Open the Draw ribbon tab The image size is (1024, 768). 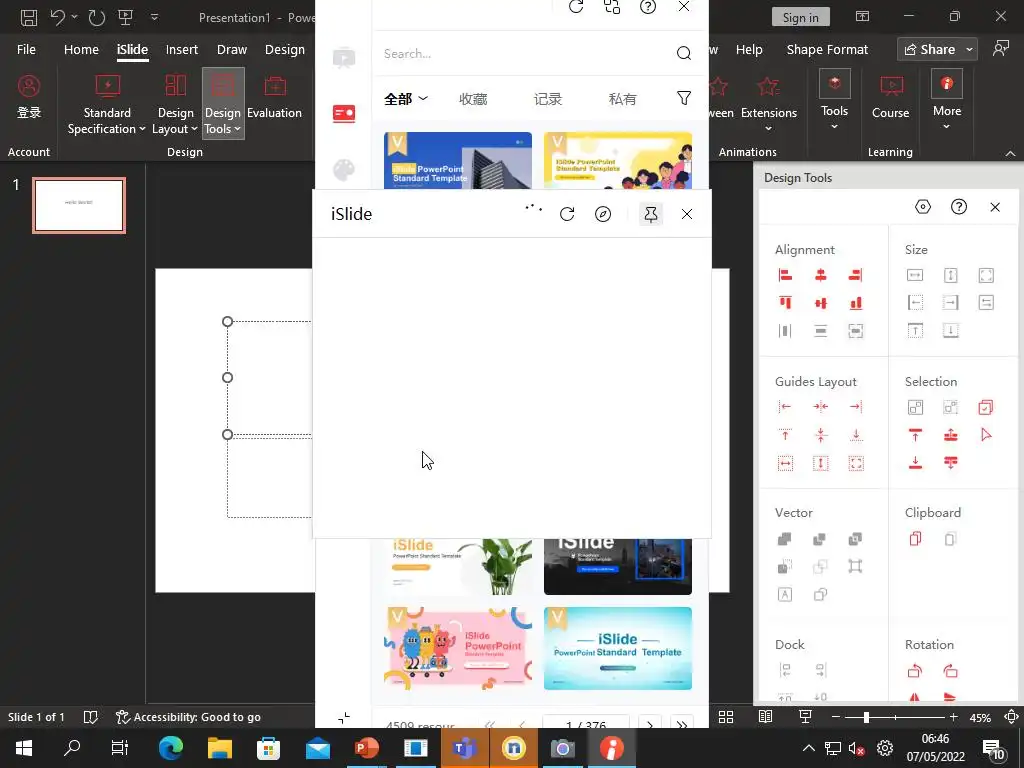pyautogui.click(x=232, y=50)
